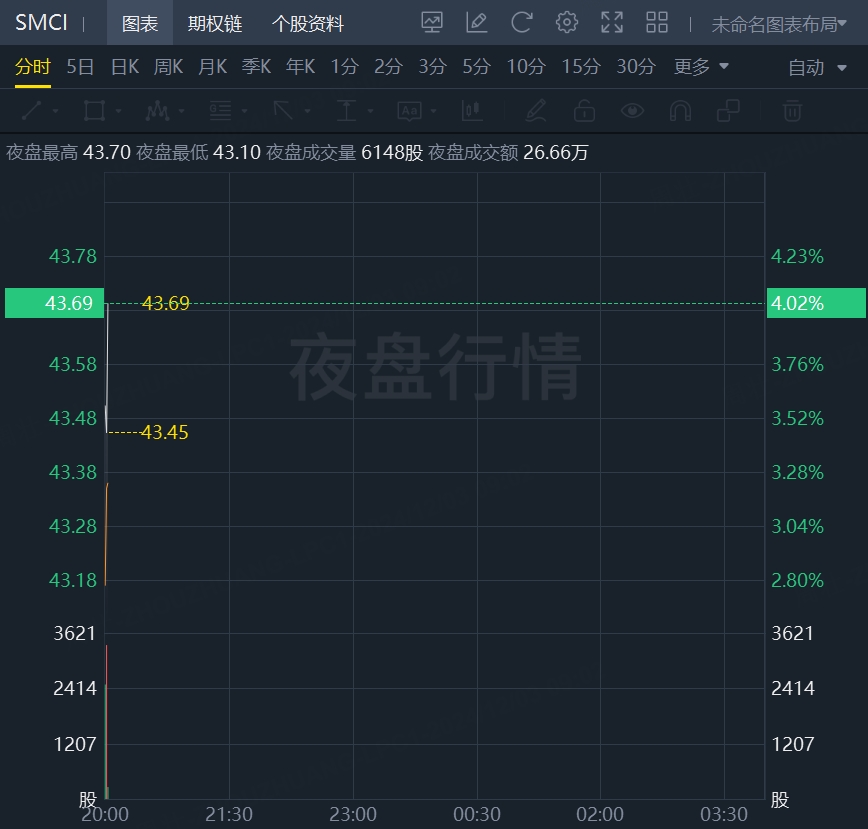The height and width of the screenshot is (829, 868).
Task: Choose the 30分 interval
Action: point(636,66)
